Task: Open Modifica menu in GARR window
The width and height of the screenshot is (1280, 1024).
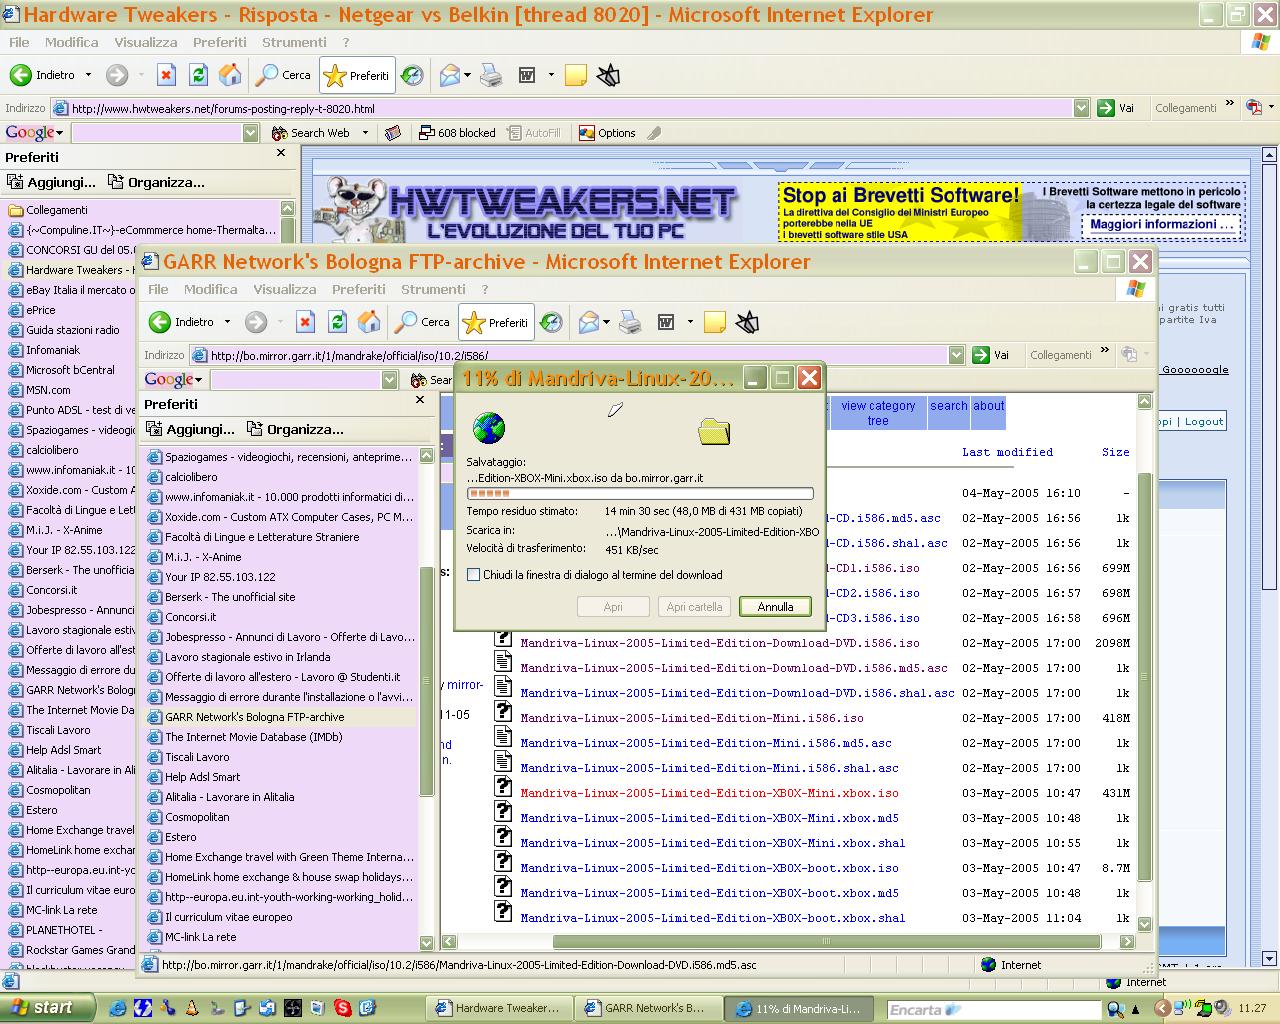Action: [210, 289]
